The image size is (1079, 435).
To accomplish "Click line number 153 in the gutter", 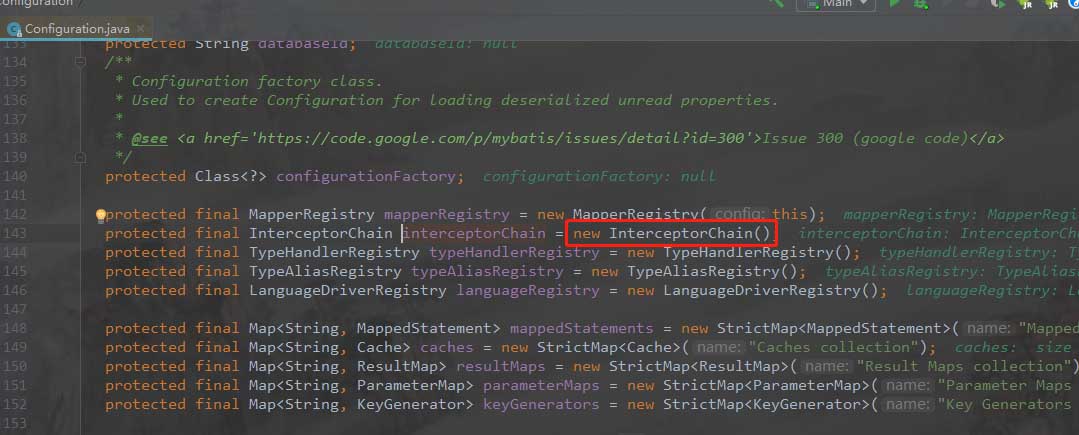I will (x=15, y=423).
